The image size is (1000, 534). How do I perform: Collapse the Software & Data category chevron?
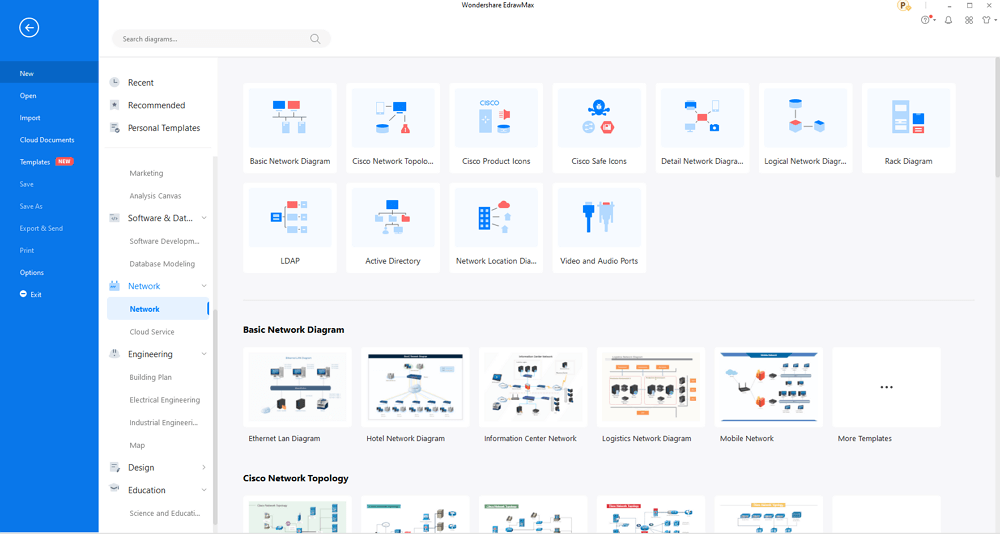[204, 218]
